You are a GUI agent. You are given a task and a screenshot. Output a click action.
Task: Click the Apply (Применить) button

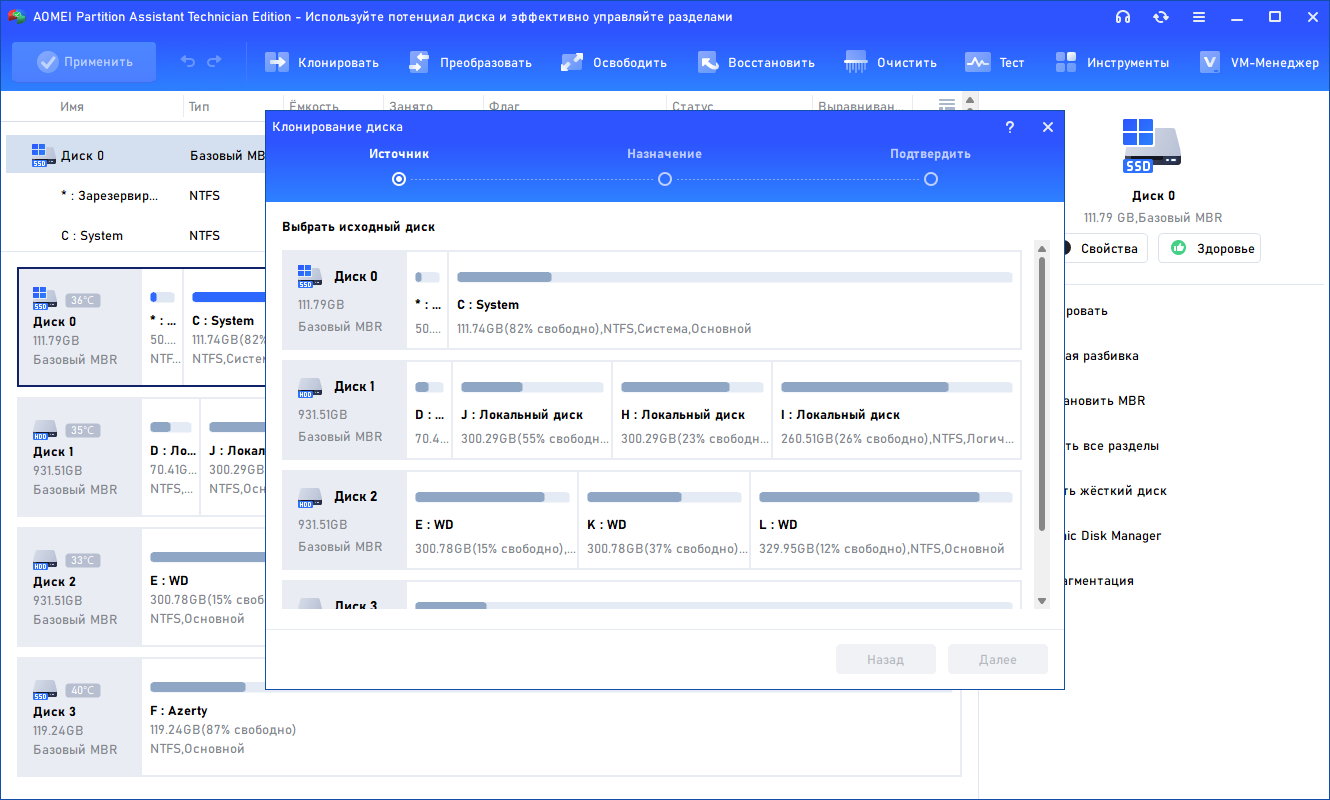tap(84, 62)
